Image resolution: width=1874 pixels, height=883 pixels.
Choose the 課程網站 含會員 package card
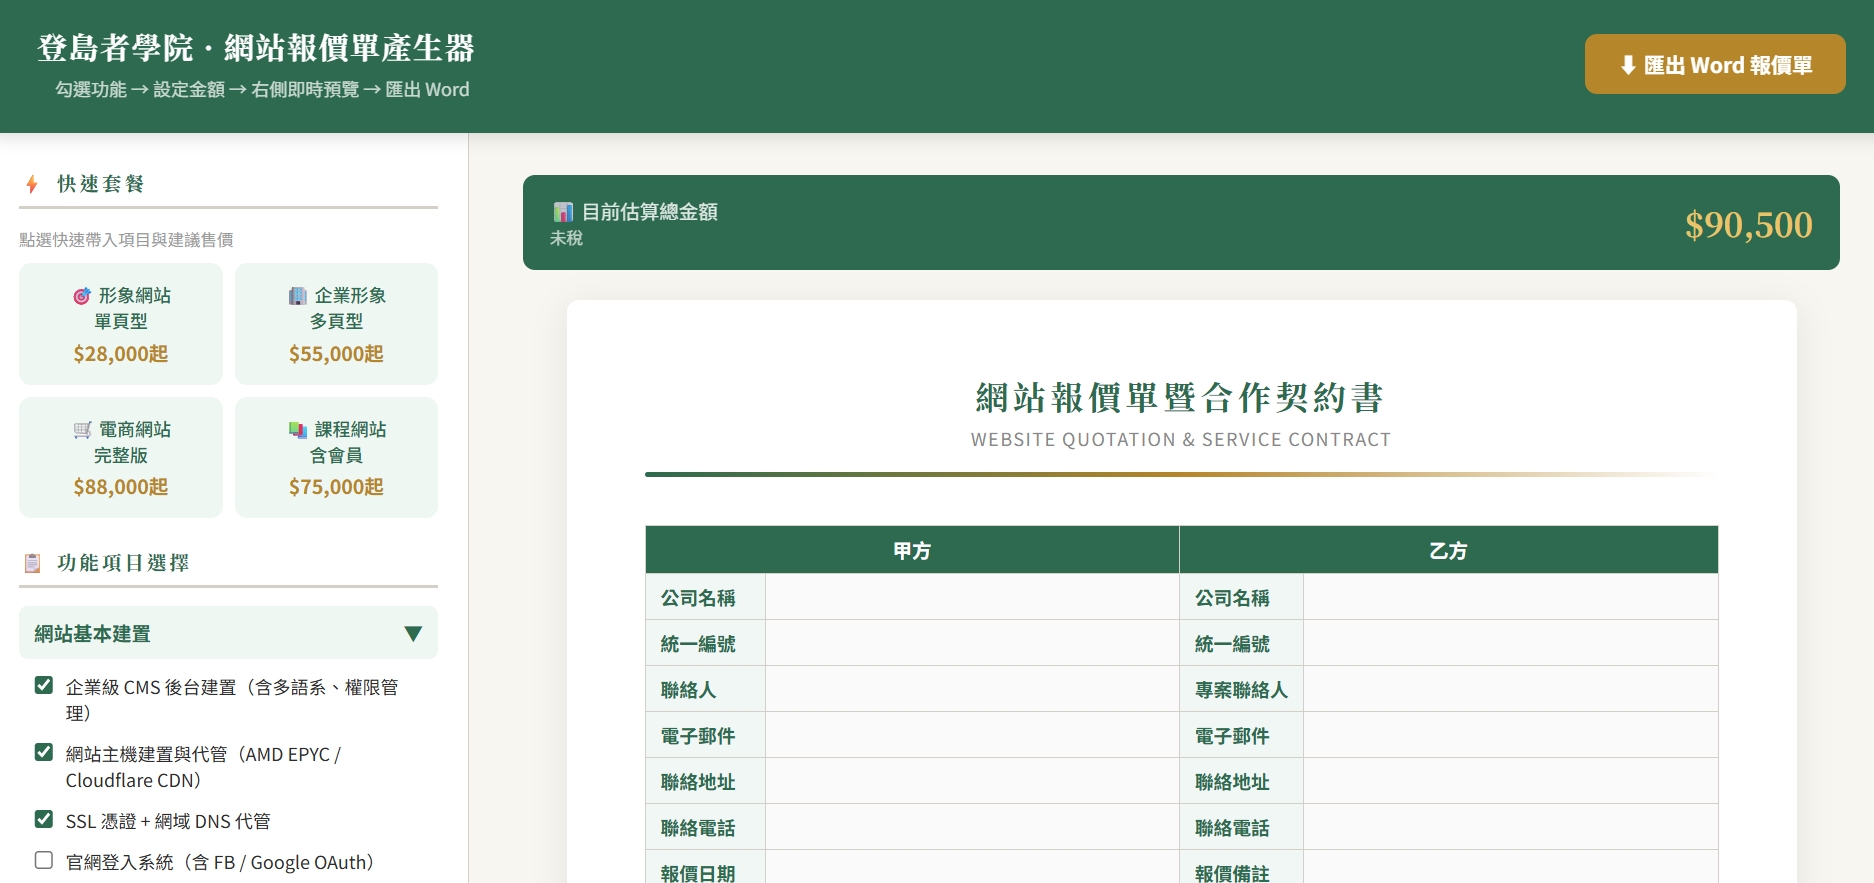(x=336, y=457)
